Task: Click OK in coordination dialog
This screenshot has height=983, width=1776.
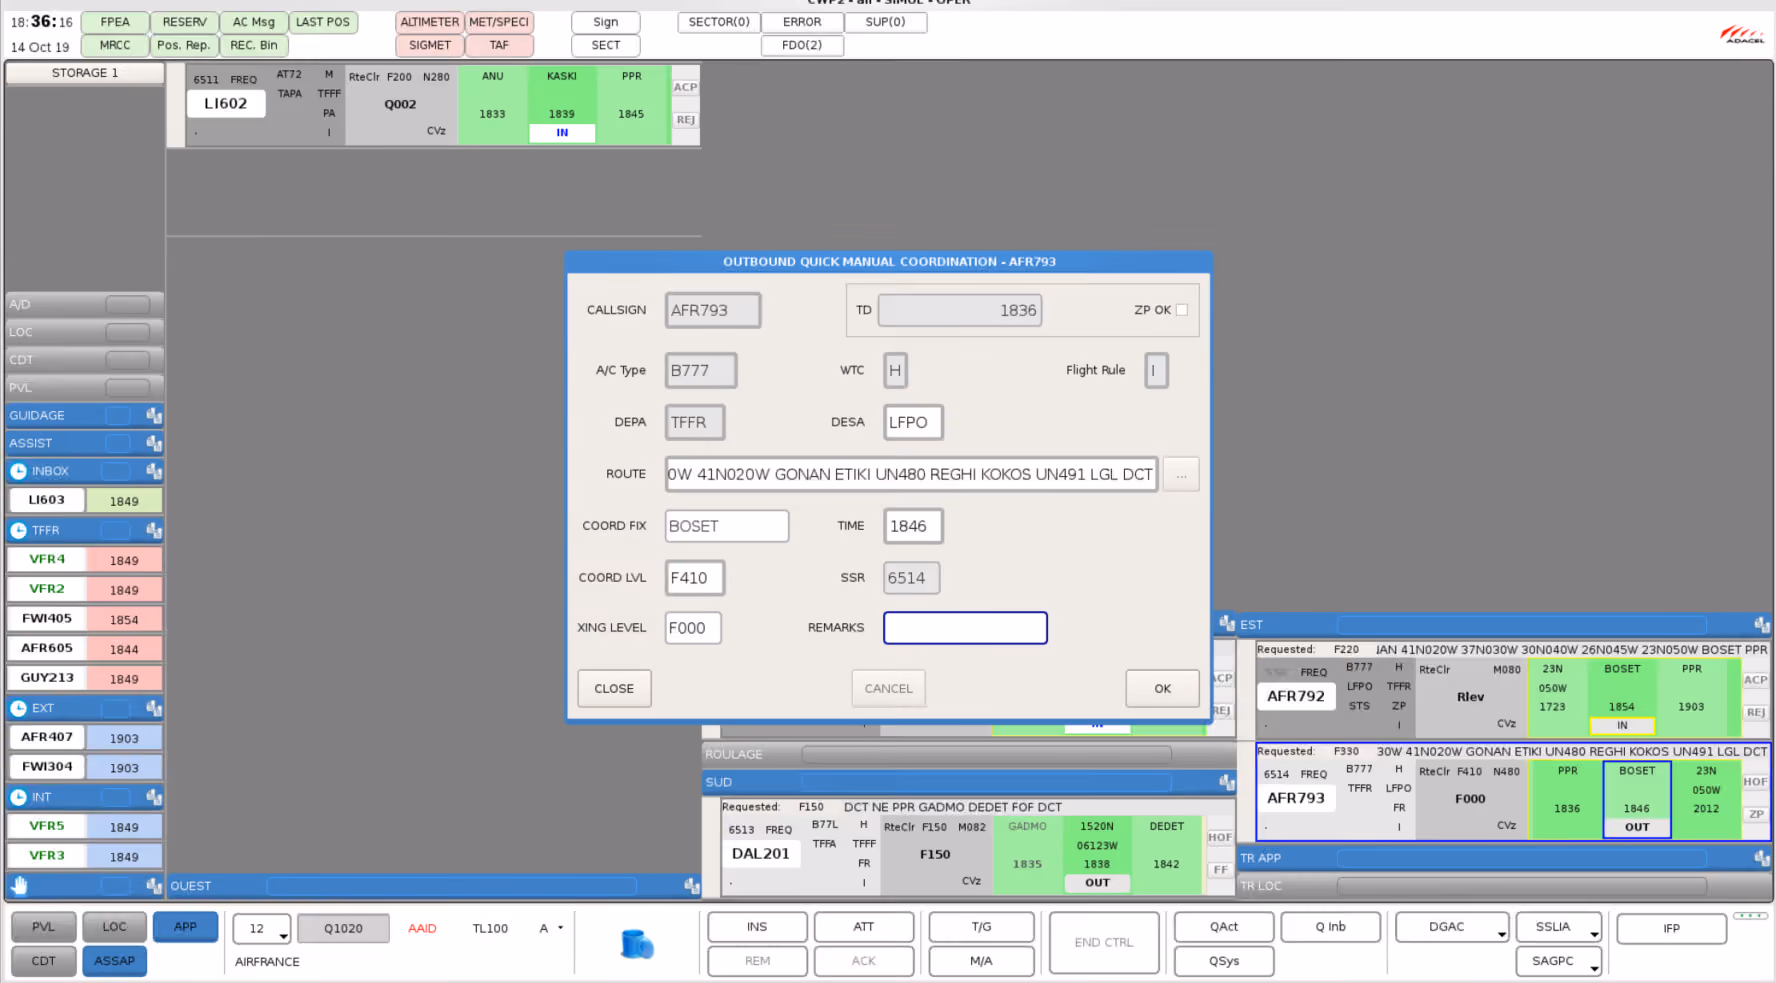Action: (1162, 689)
